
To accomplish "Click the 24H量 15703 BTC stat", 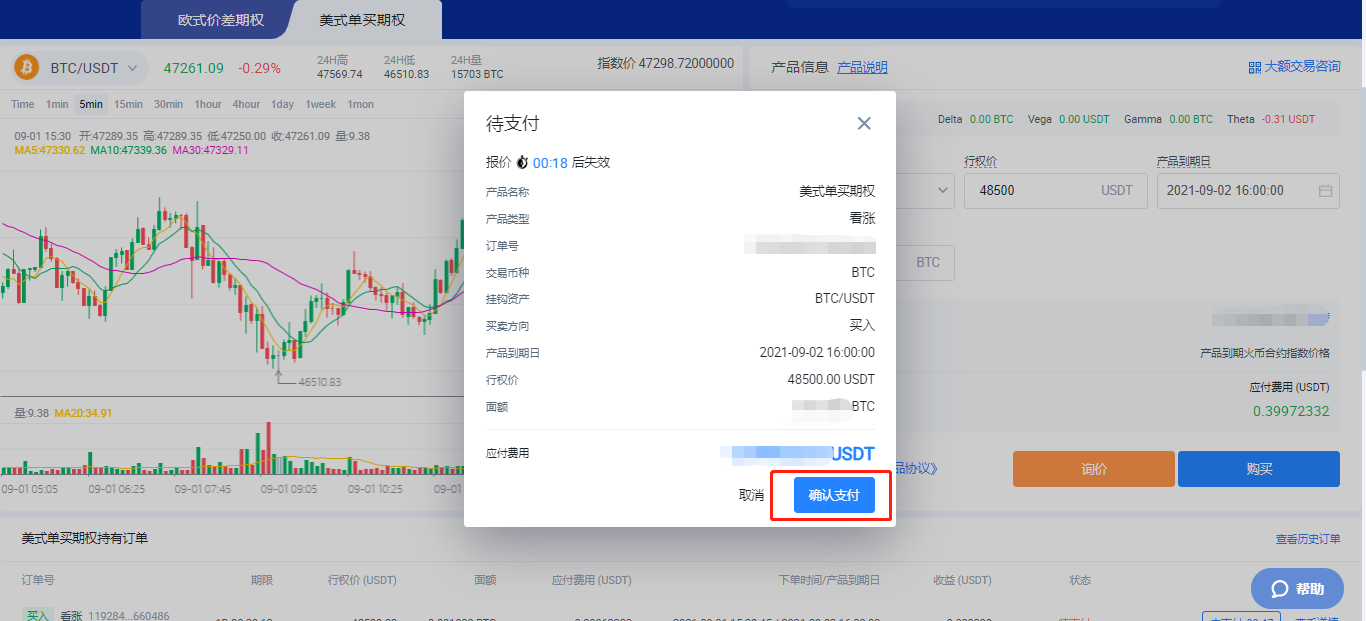I will coord(477,67).
